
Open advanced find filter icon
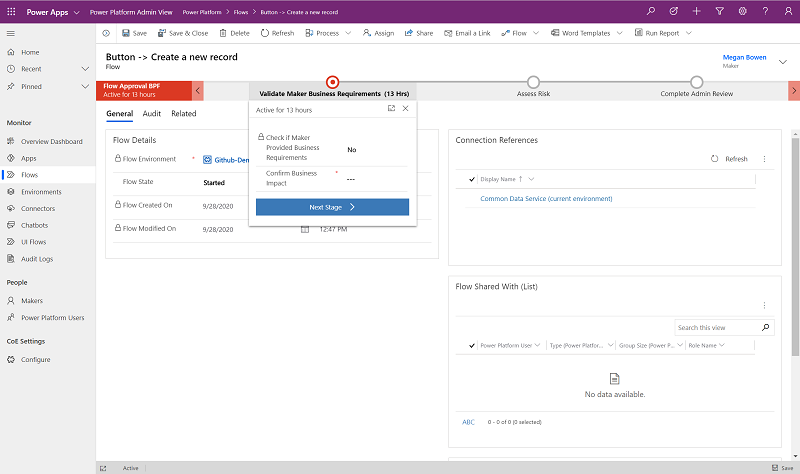click(719, 11)
